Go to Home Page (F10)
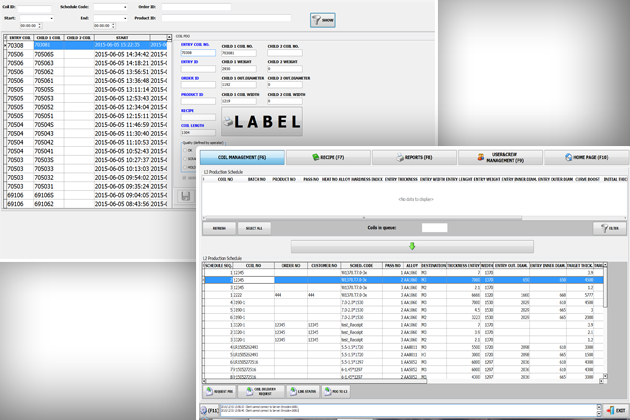The width and height of the screenshot is (630, 420). click(588, 157)
